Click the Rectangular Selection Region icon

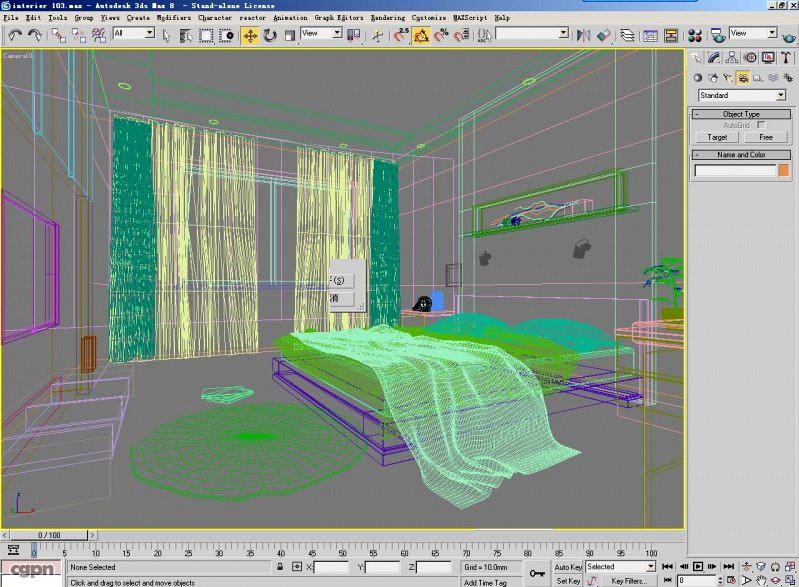click(x=206, y=35)
